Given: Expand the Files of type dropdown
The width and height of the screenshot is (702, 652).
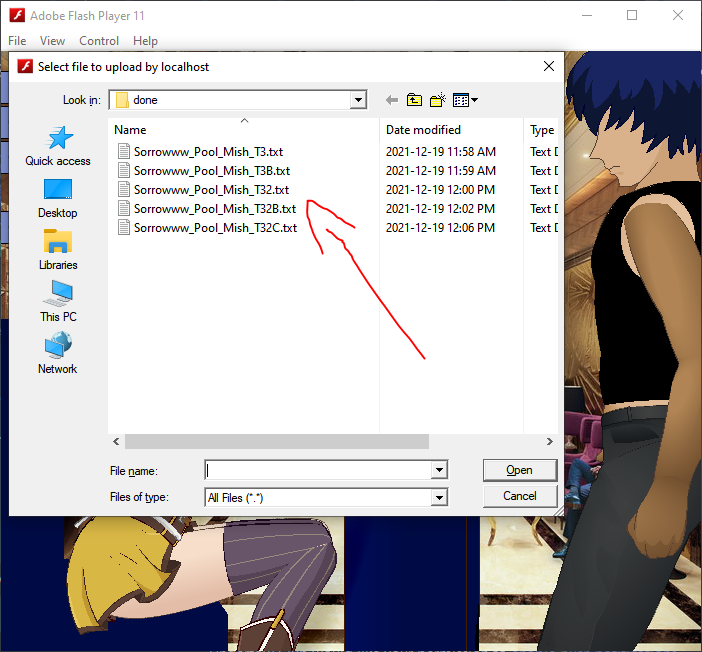Looking at the screenshot, I should pyautogui.click(x=438, y=497).
